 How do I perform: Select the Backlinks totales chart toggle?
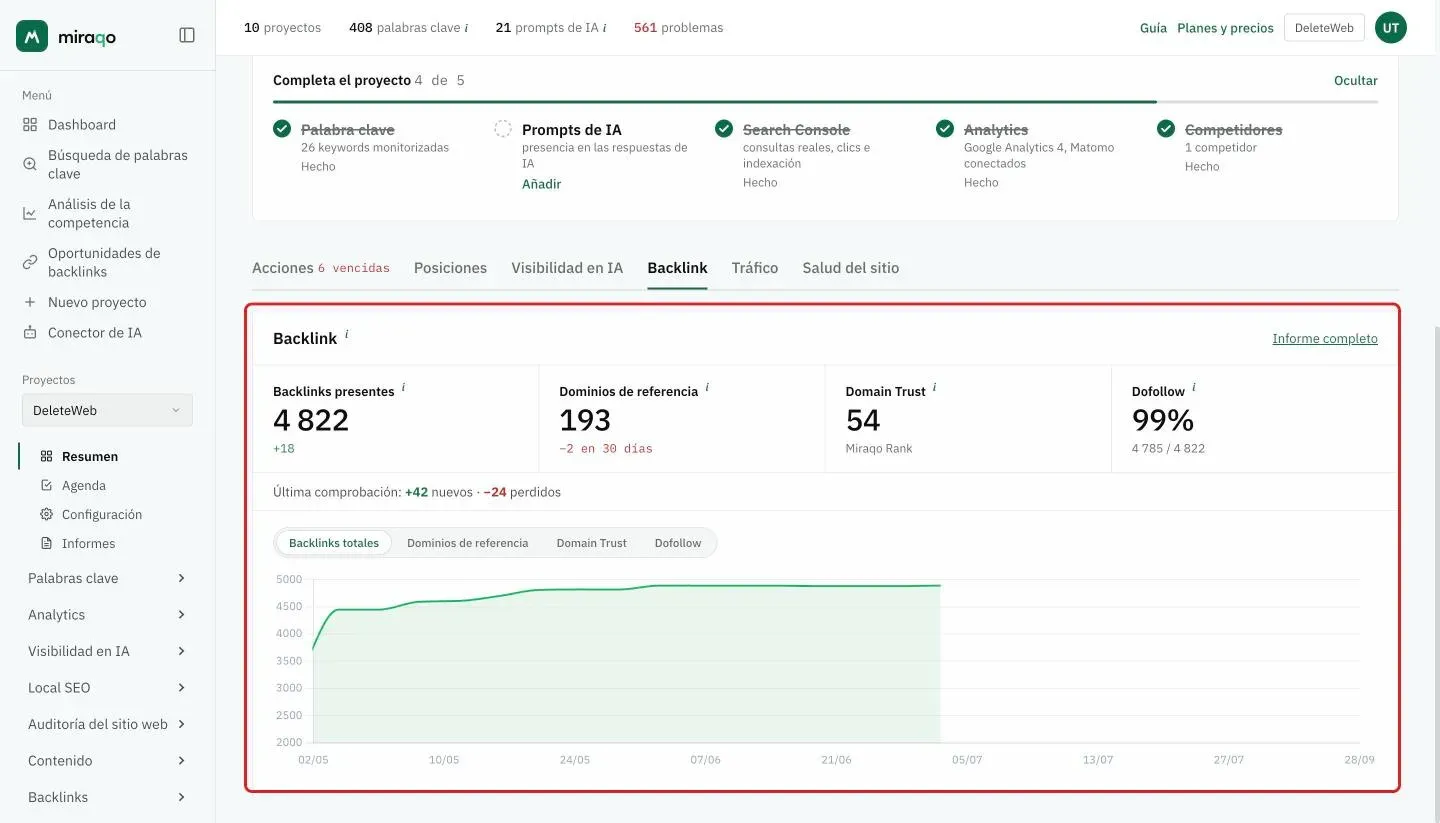tap(334, 543)
